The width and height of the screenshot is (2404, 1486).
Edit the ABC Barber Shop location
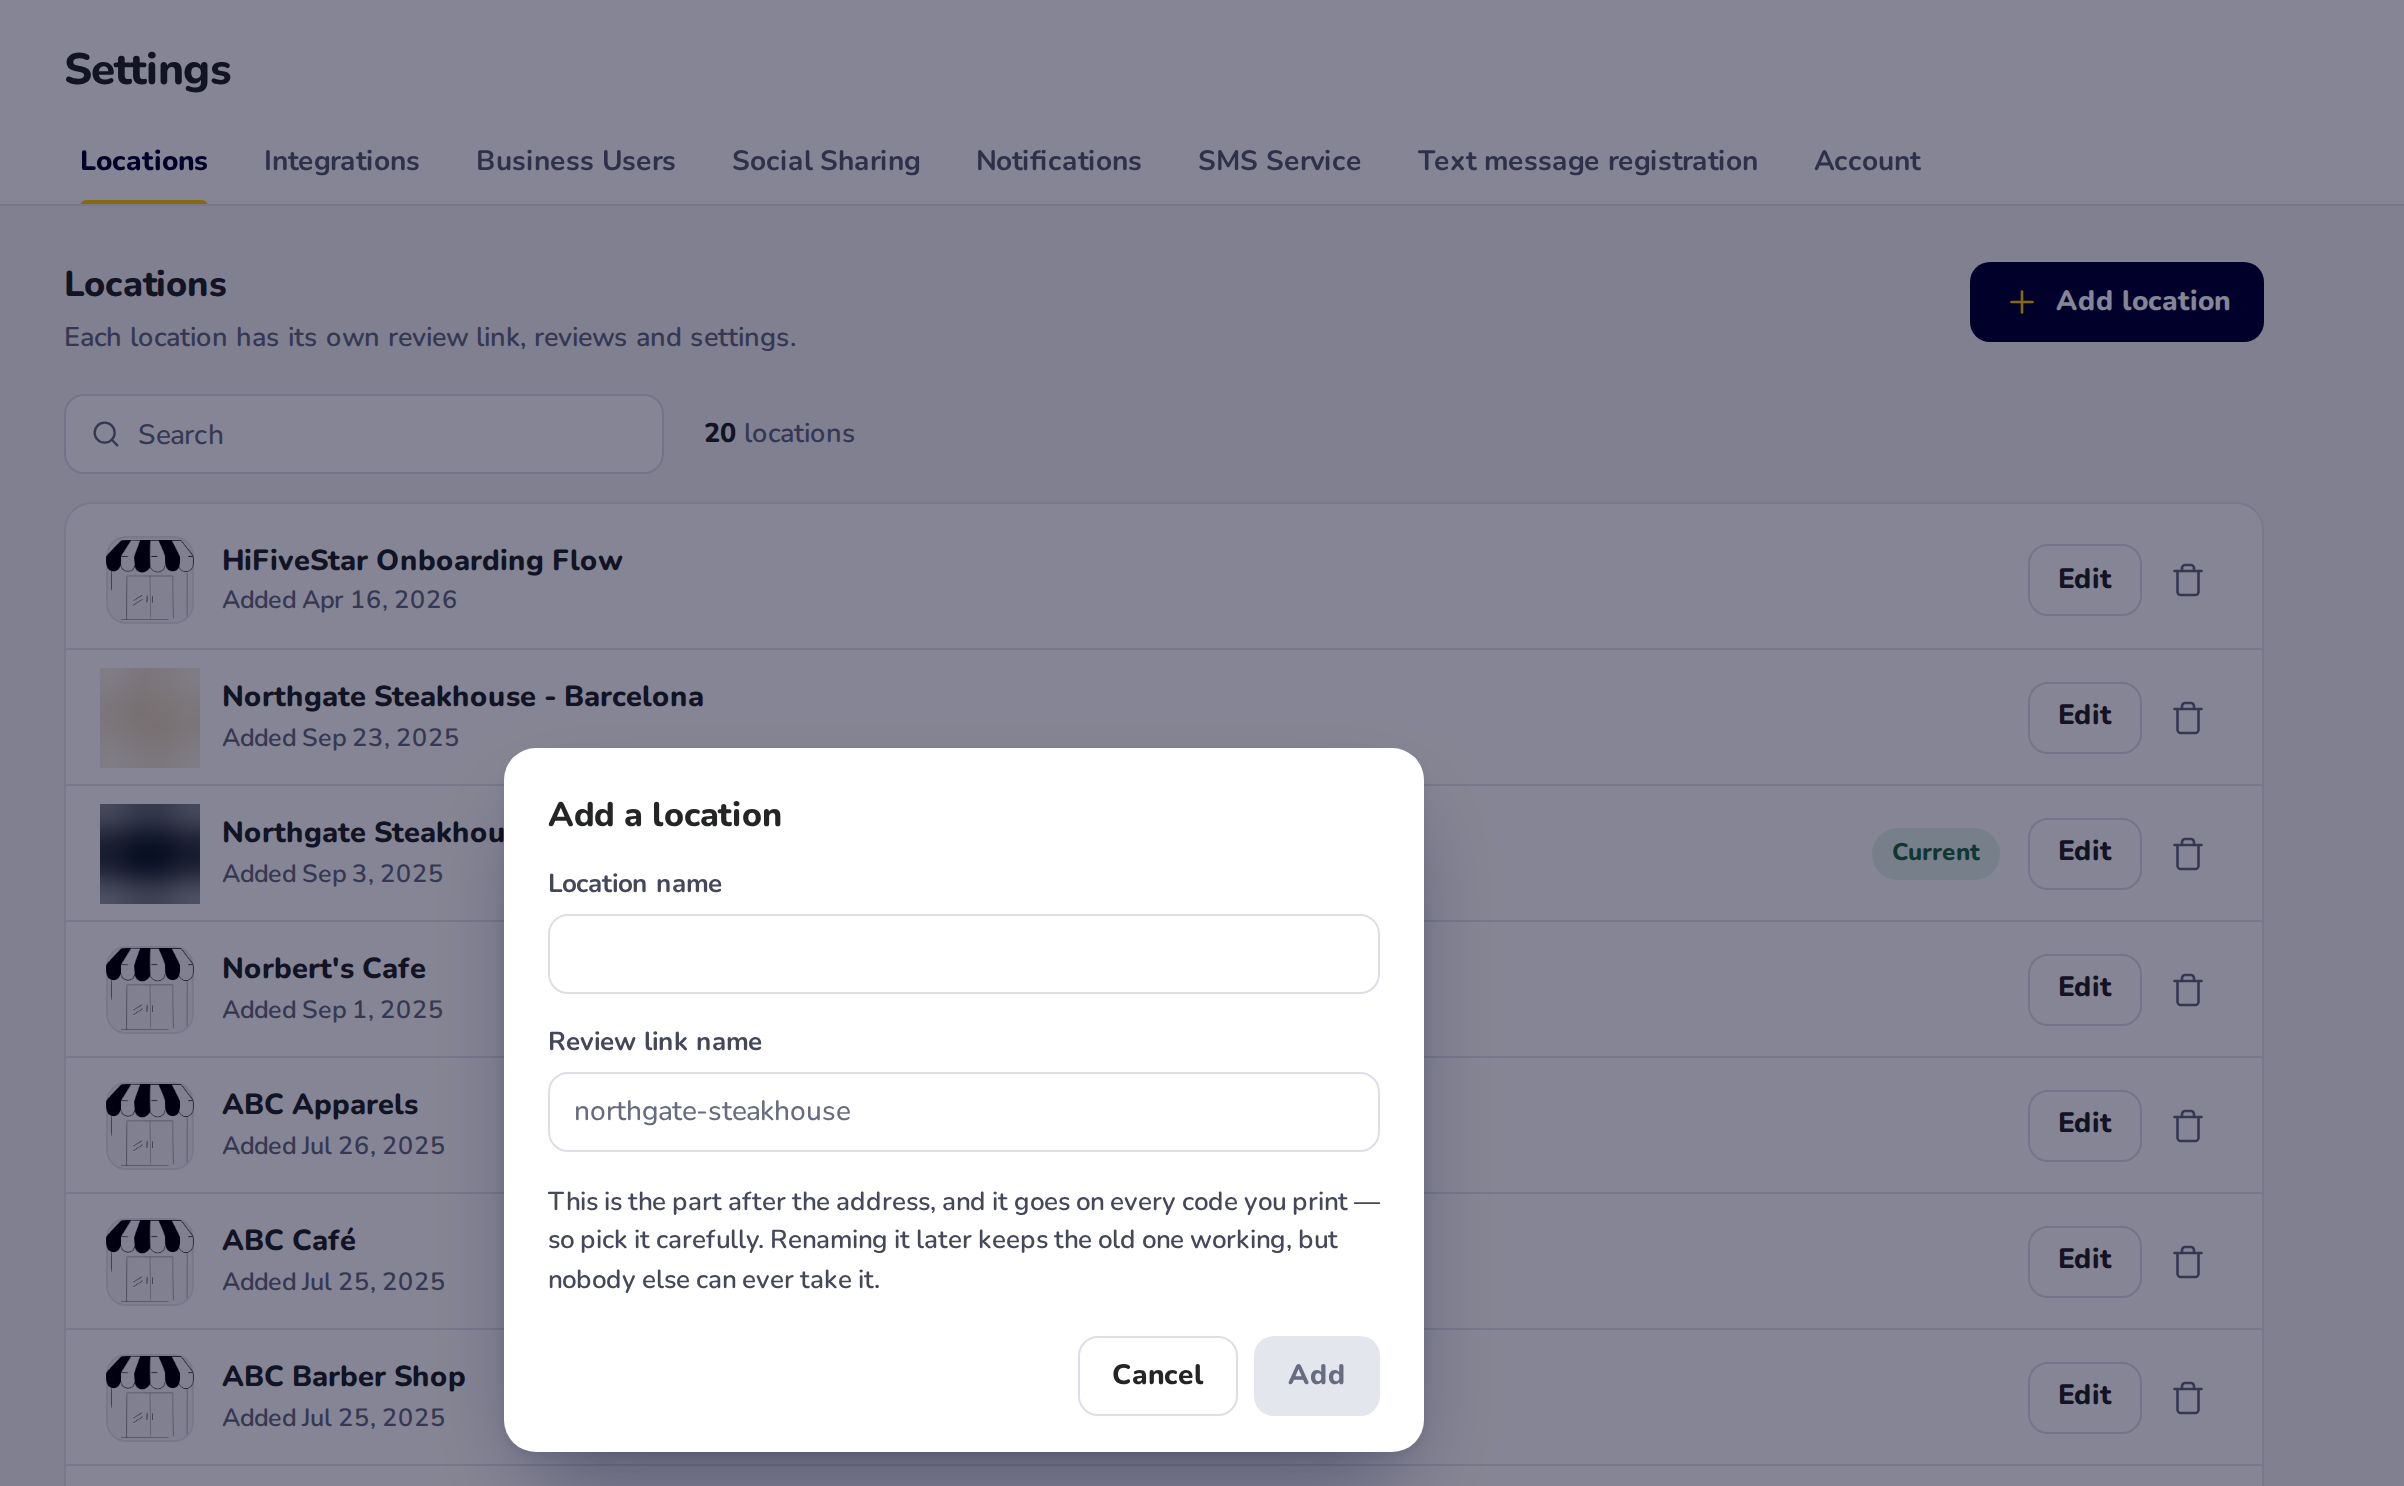coord(2085,1397)
